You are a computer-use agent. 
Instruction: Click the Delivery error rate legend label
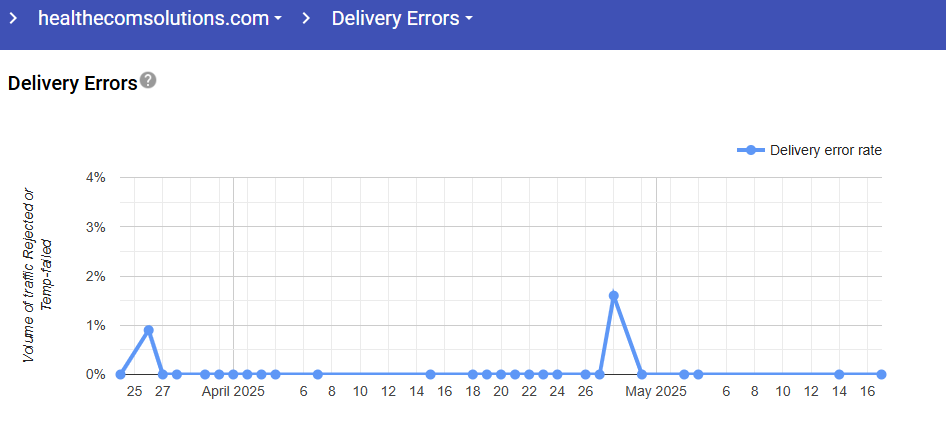(x=826, y=150)
